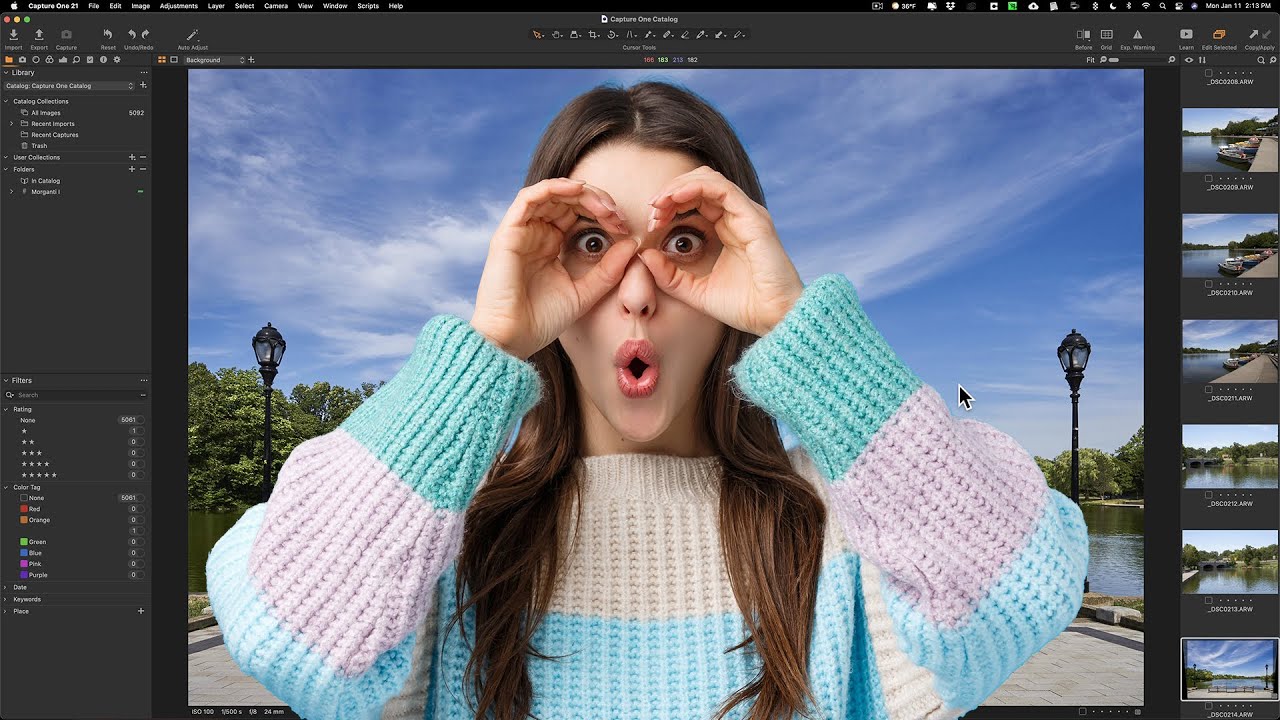This screenshot has width=1280, height=720.
Task: Tick the checkbox above _DSC0208.ARW
Action: [1208, 73]
